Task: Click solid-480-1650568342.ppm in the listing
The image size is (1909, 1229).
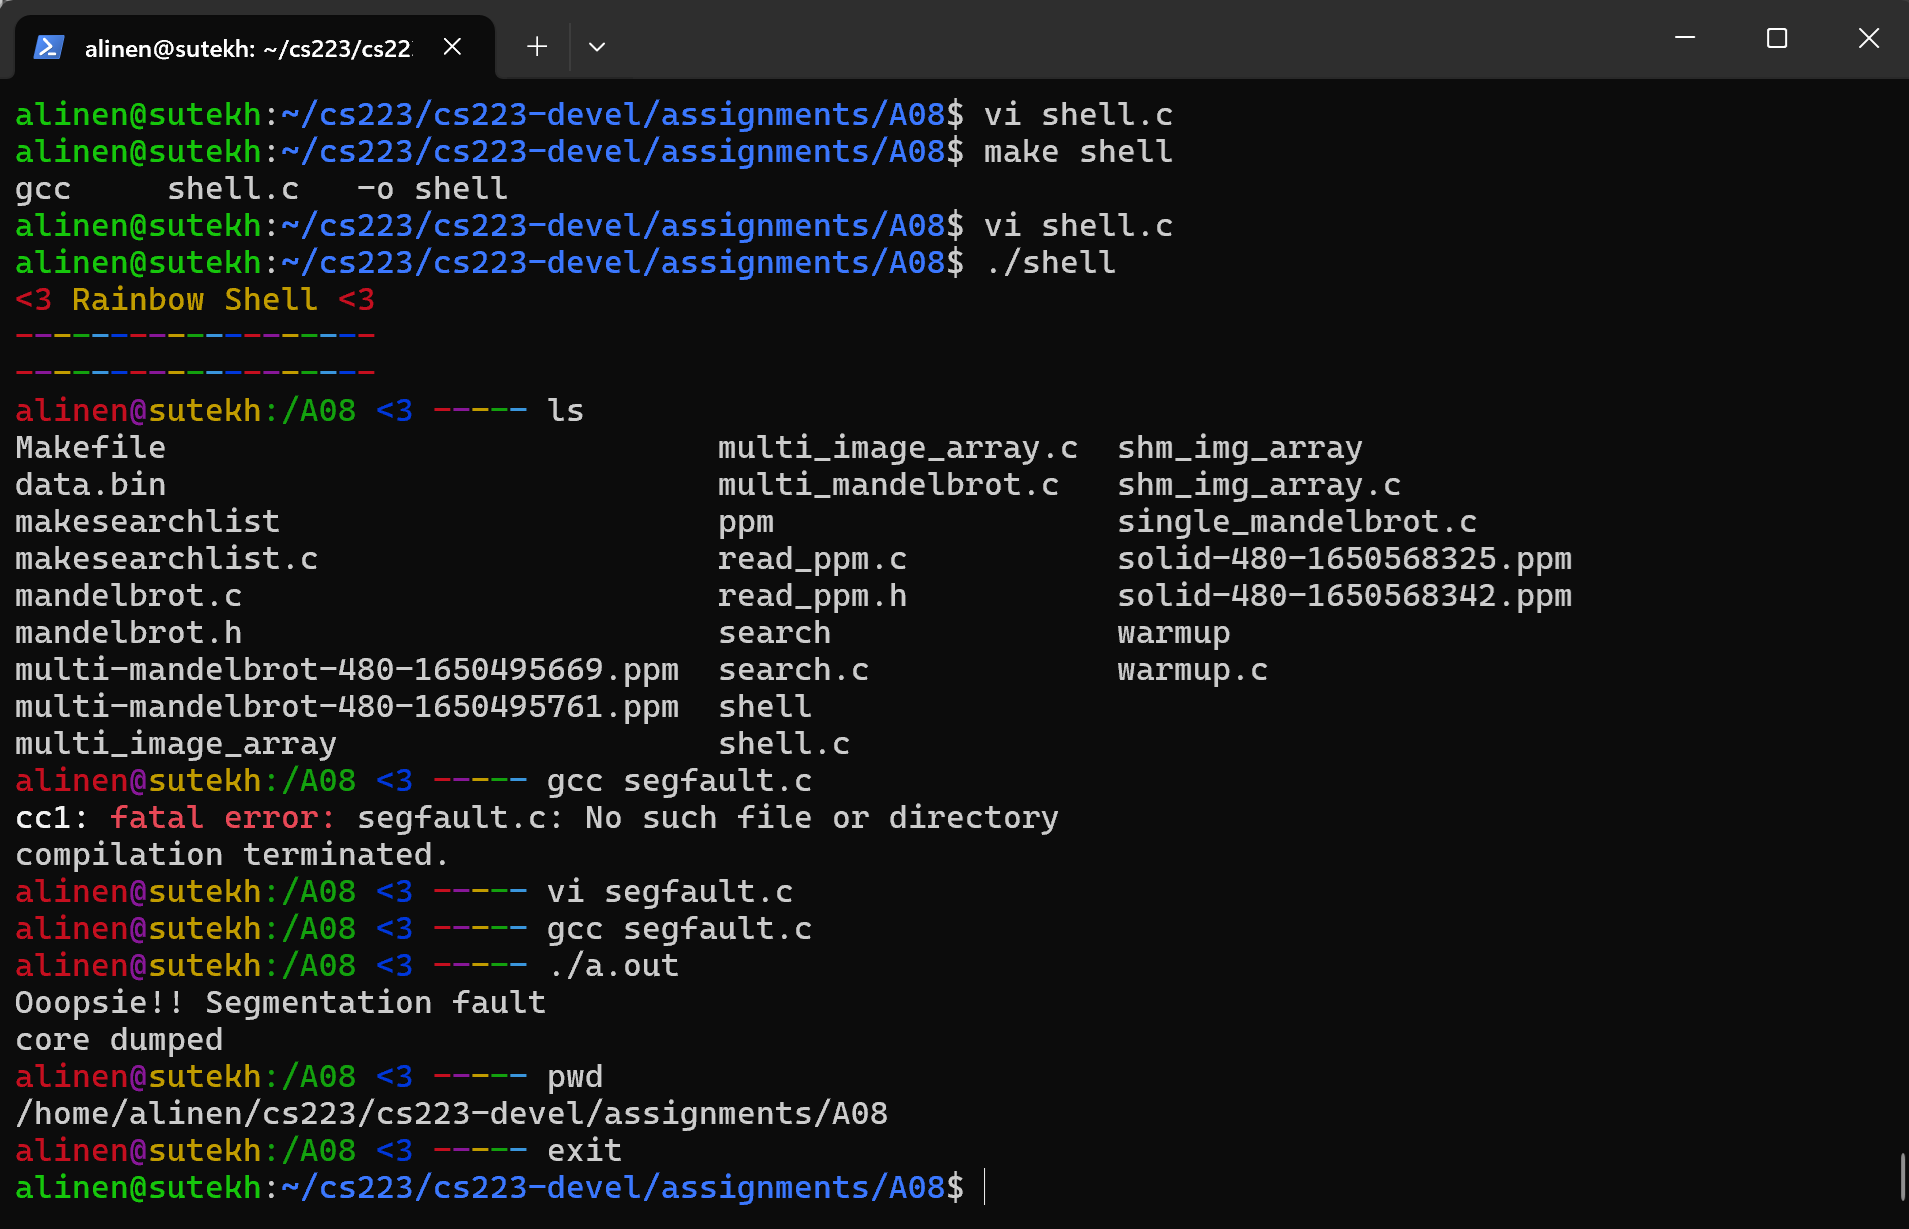Action: click(x=1344, y=596)
